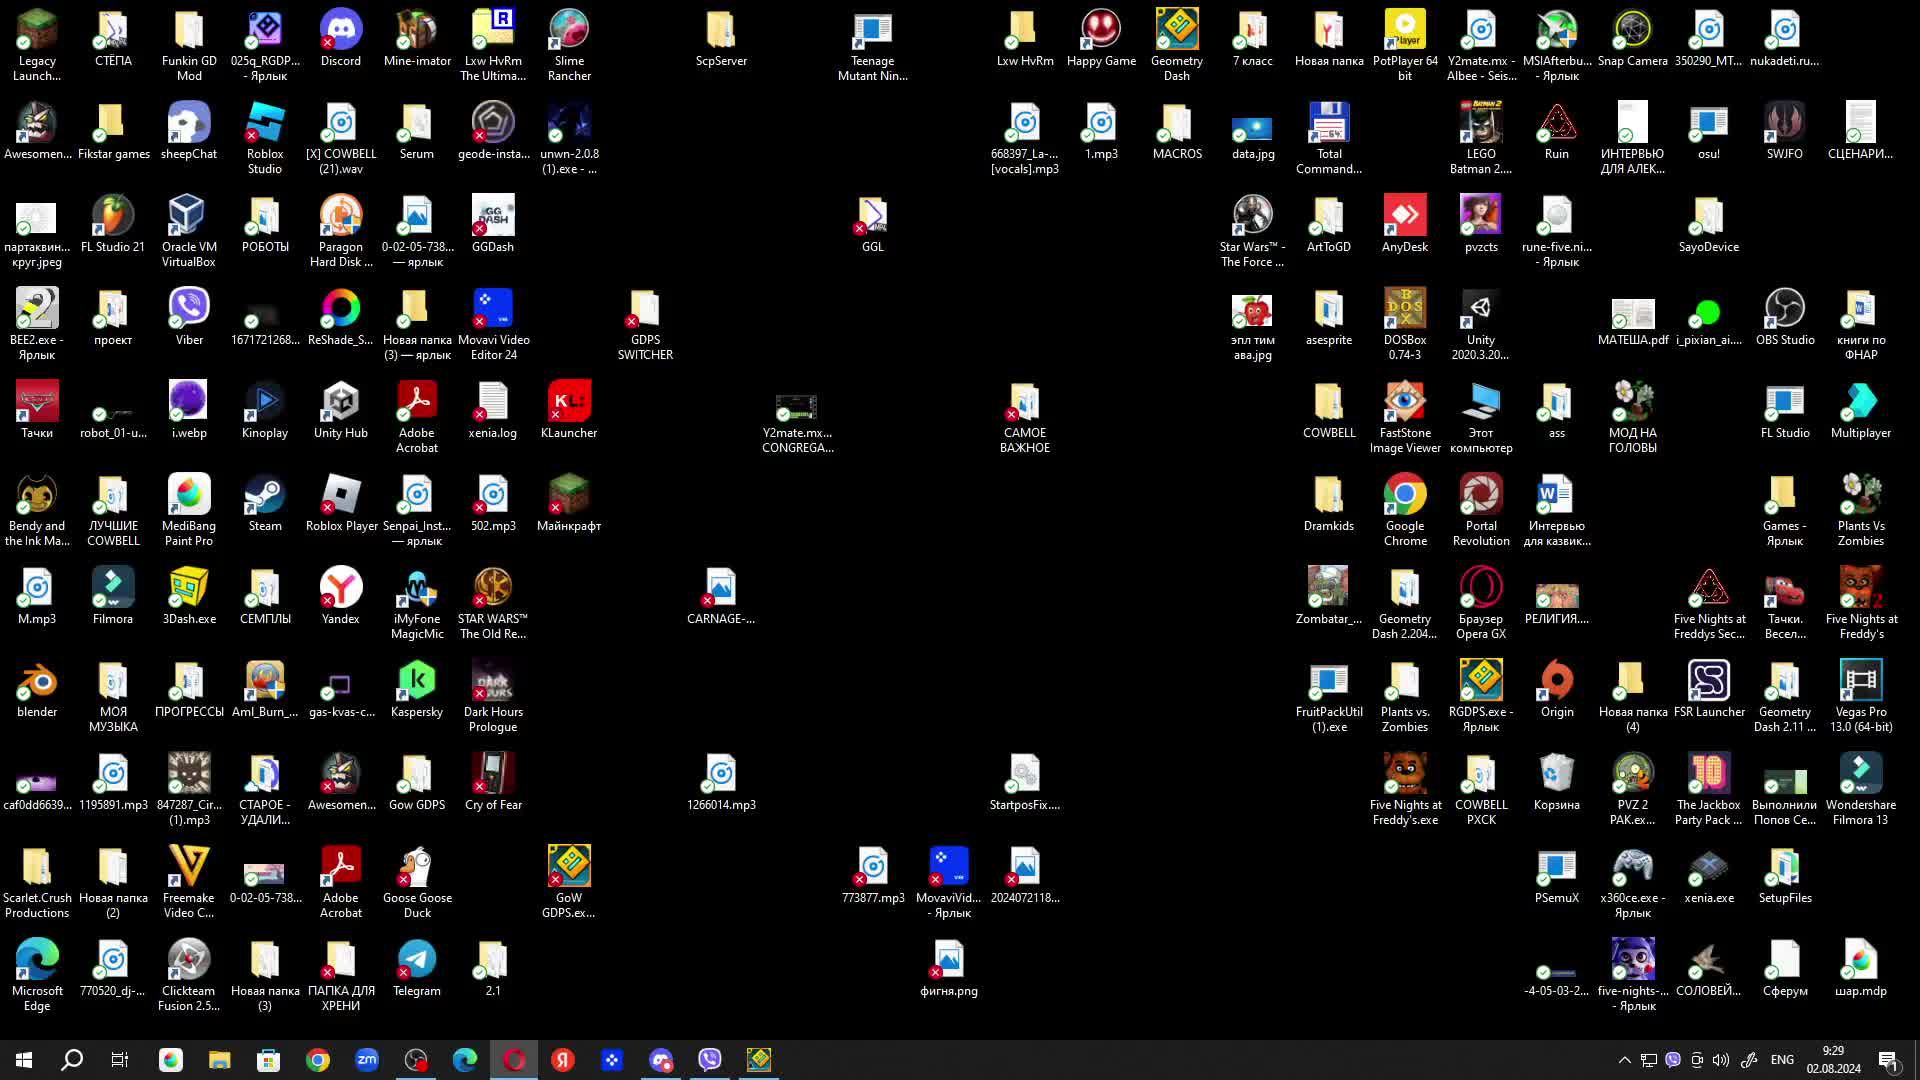Select the Корзина recycle bin icon
The width and height of the screenshot is (1920, 1080).
click(x=1557, y=782)
